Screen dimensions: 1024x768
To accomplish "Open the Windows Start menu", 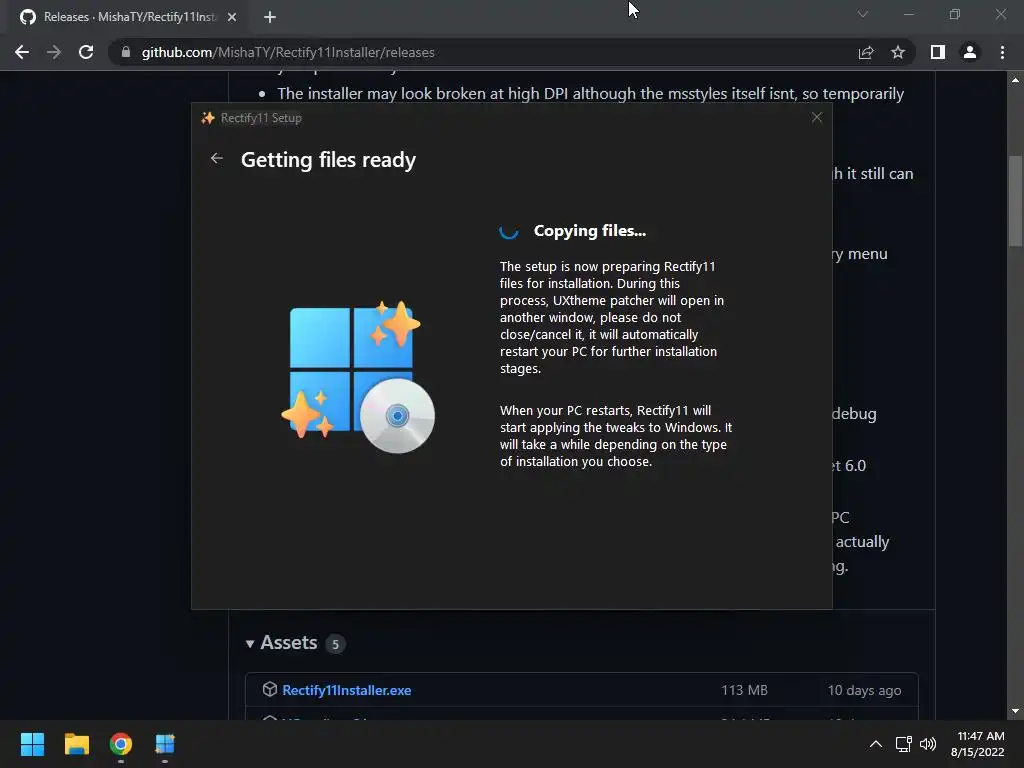I will (x=33, y=744).
